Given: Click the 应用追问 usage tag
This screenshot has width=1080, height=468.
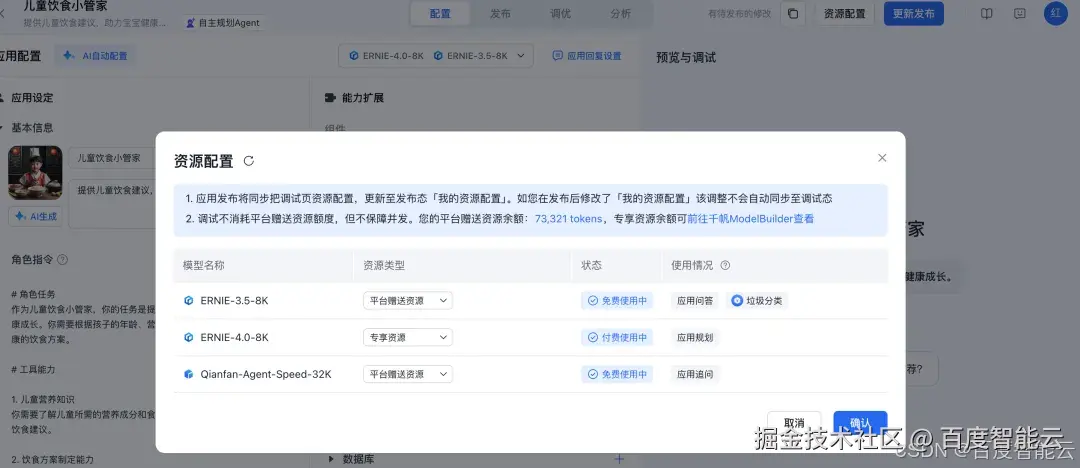Looking at the screenshot, I should click(x=695, y=374).
